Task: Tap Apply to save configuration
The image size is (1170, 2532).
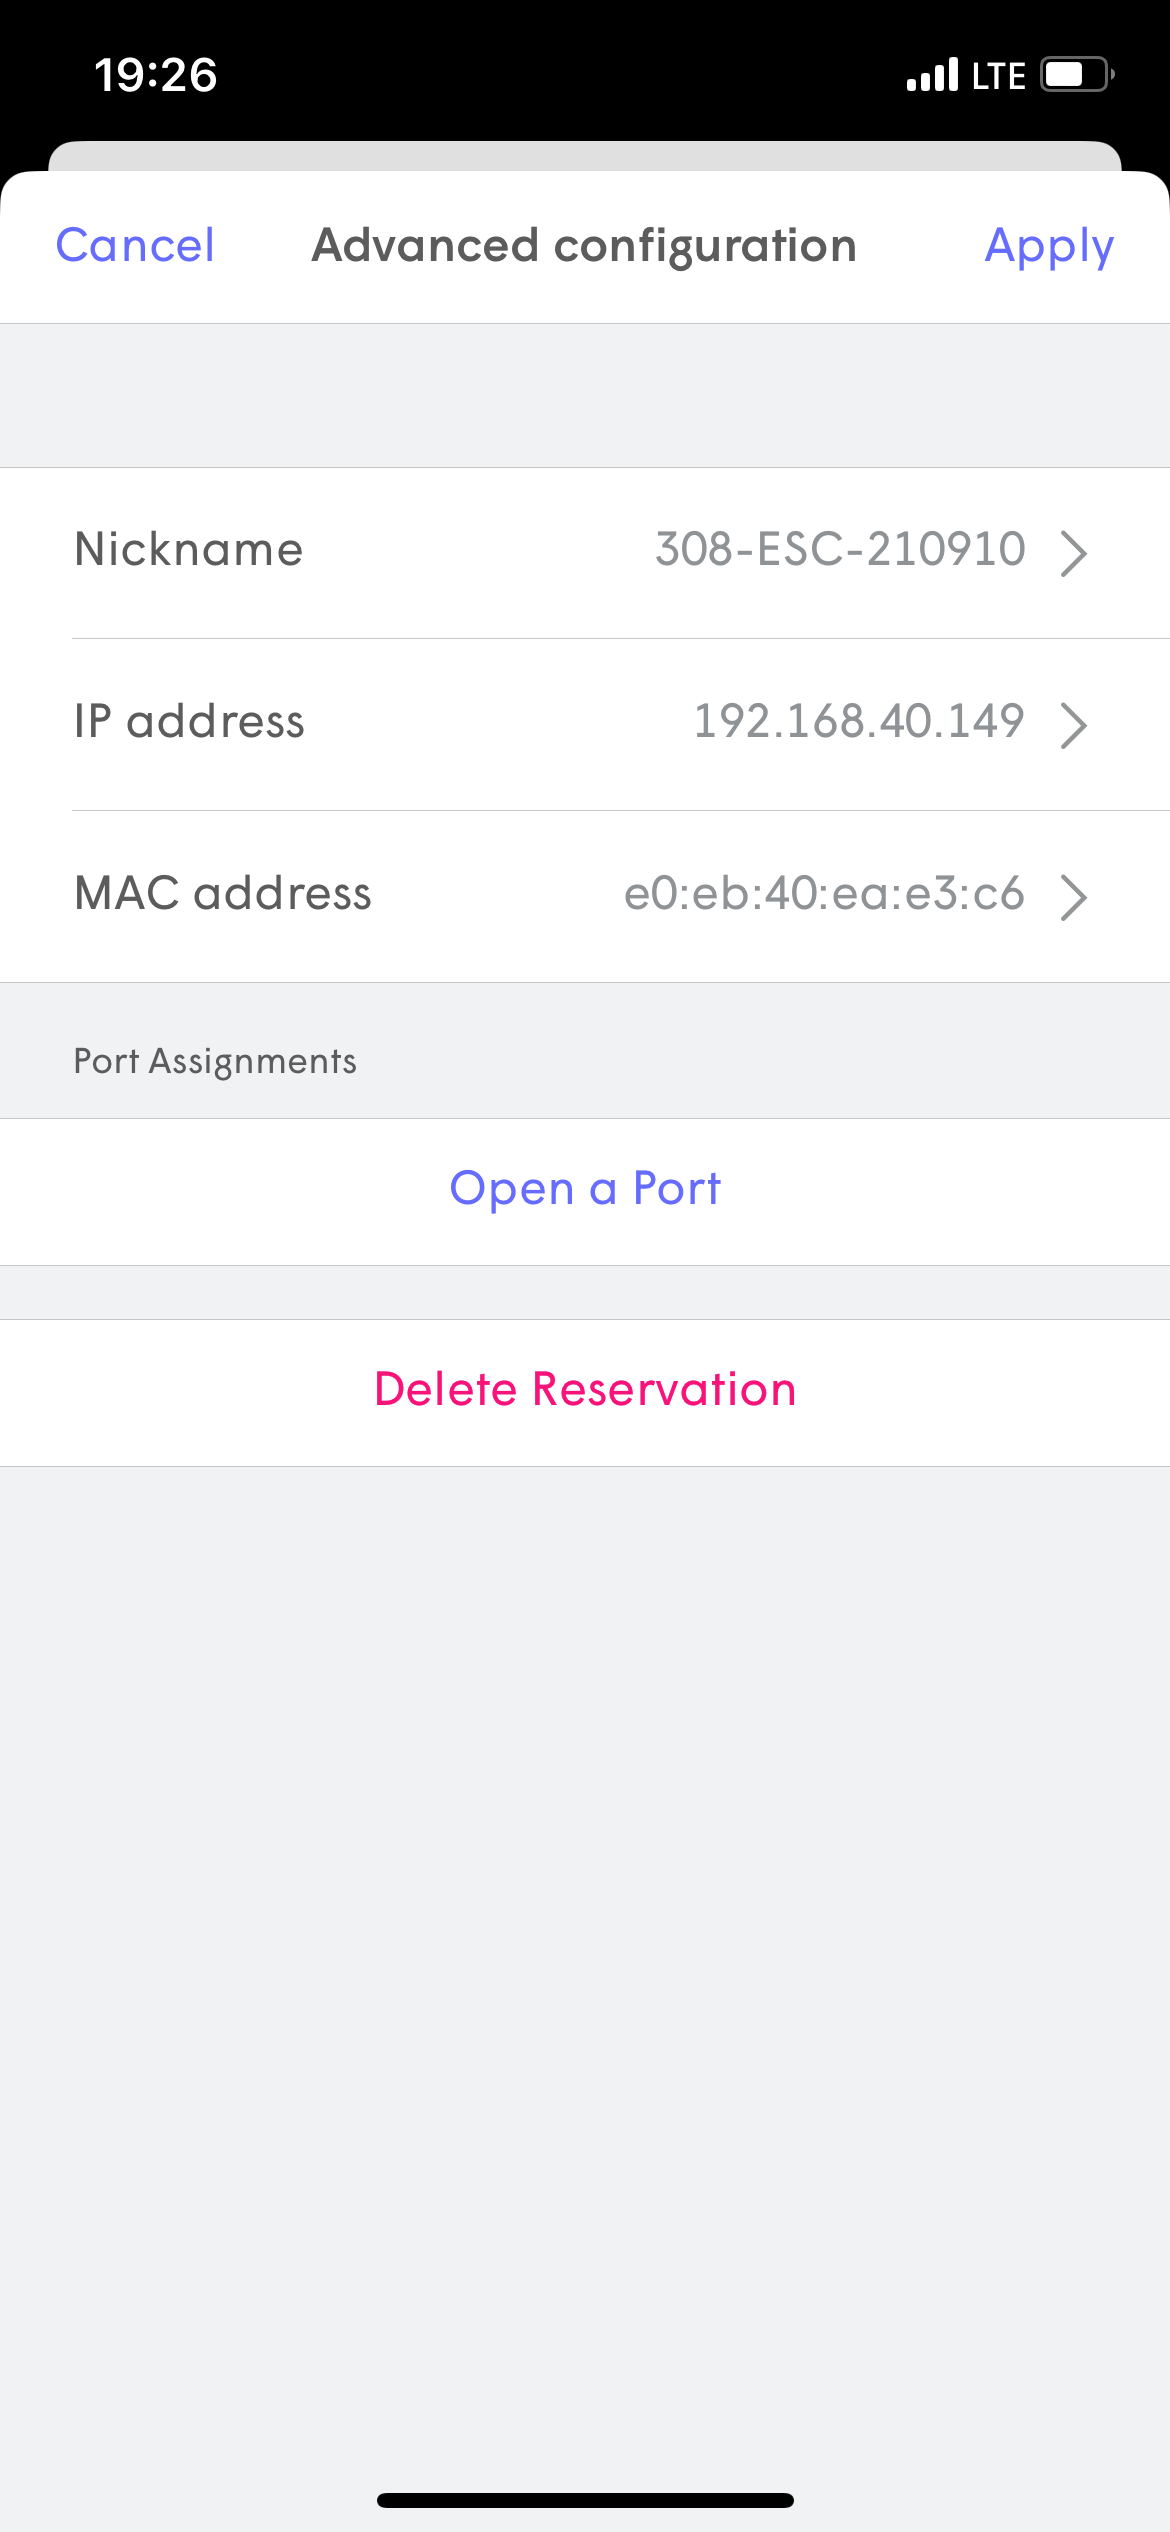Action: point(1048,246)
